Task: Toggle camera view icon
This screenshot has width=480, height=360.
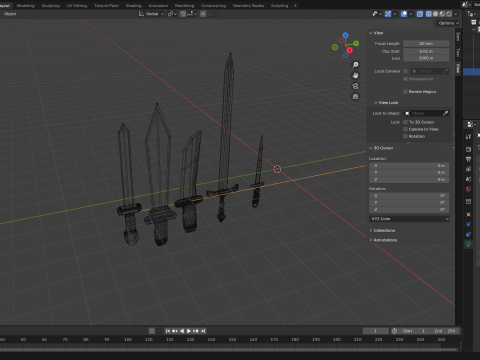Action: pyautogui.click(x=355, y=86)
